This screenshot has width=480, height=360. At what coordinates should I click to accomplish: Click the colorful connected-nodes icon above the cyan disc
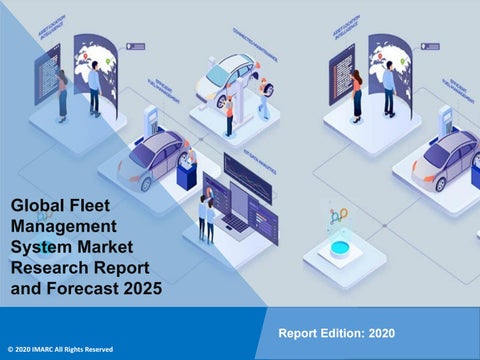(338, 216)
